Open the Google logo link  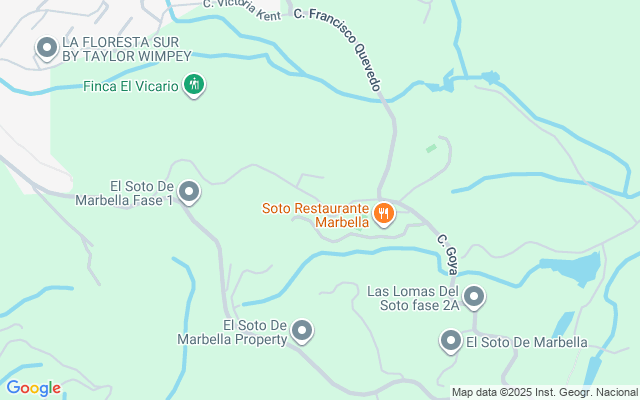point(33,388)
